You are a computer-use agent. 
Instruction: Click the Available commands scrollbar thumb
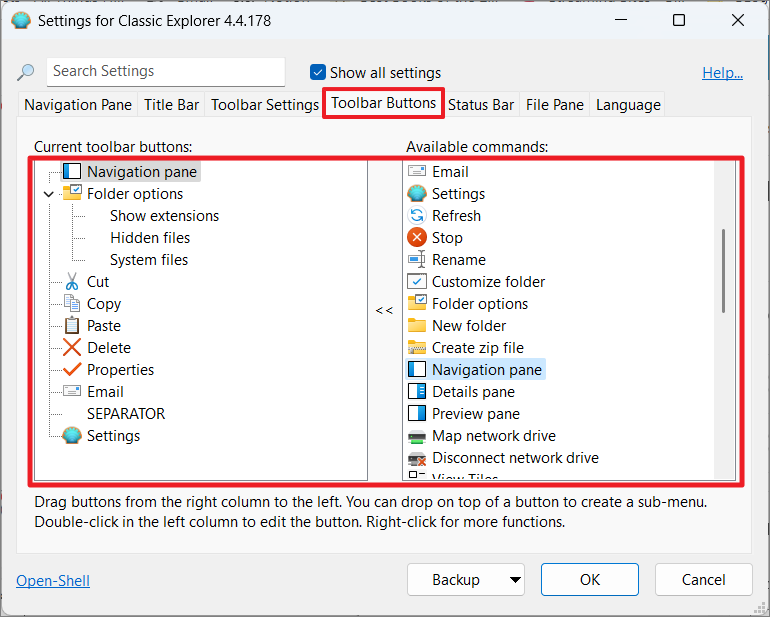(x=723, y=271)
